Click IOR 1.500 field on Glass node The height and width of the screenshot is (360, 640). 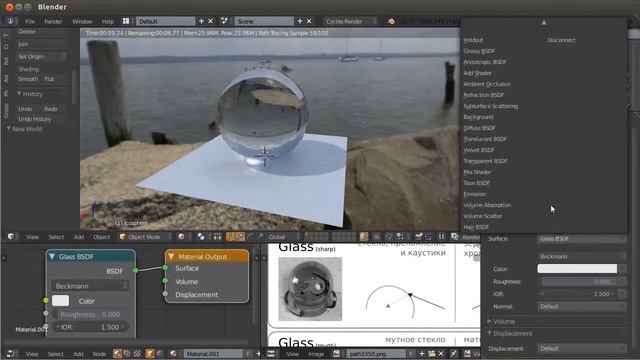coord(90,327)
